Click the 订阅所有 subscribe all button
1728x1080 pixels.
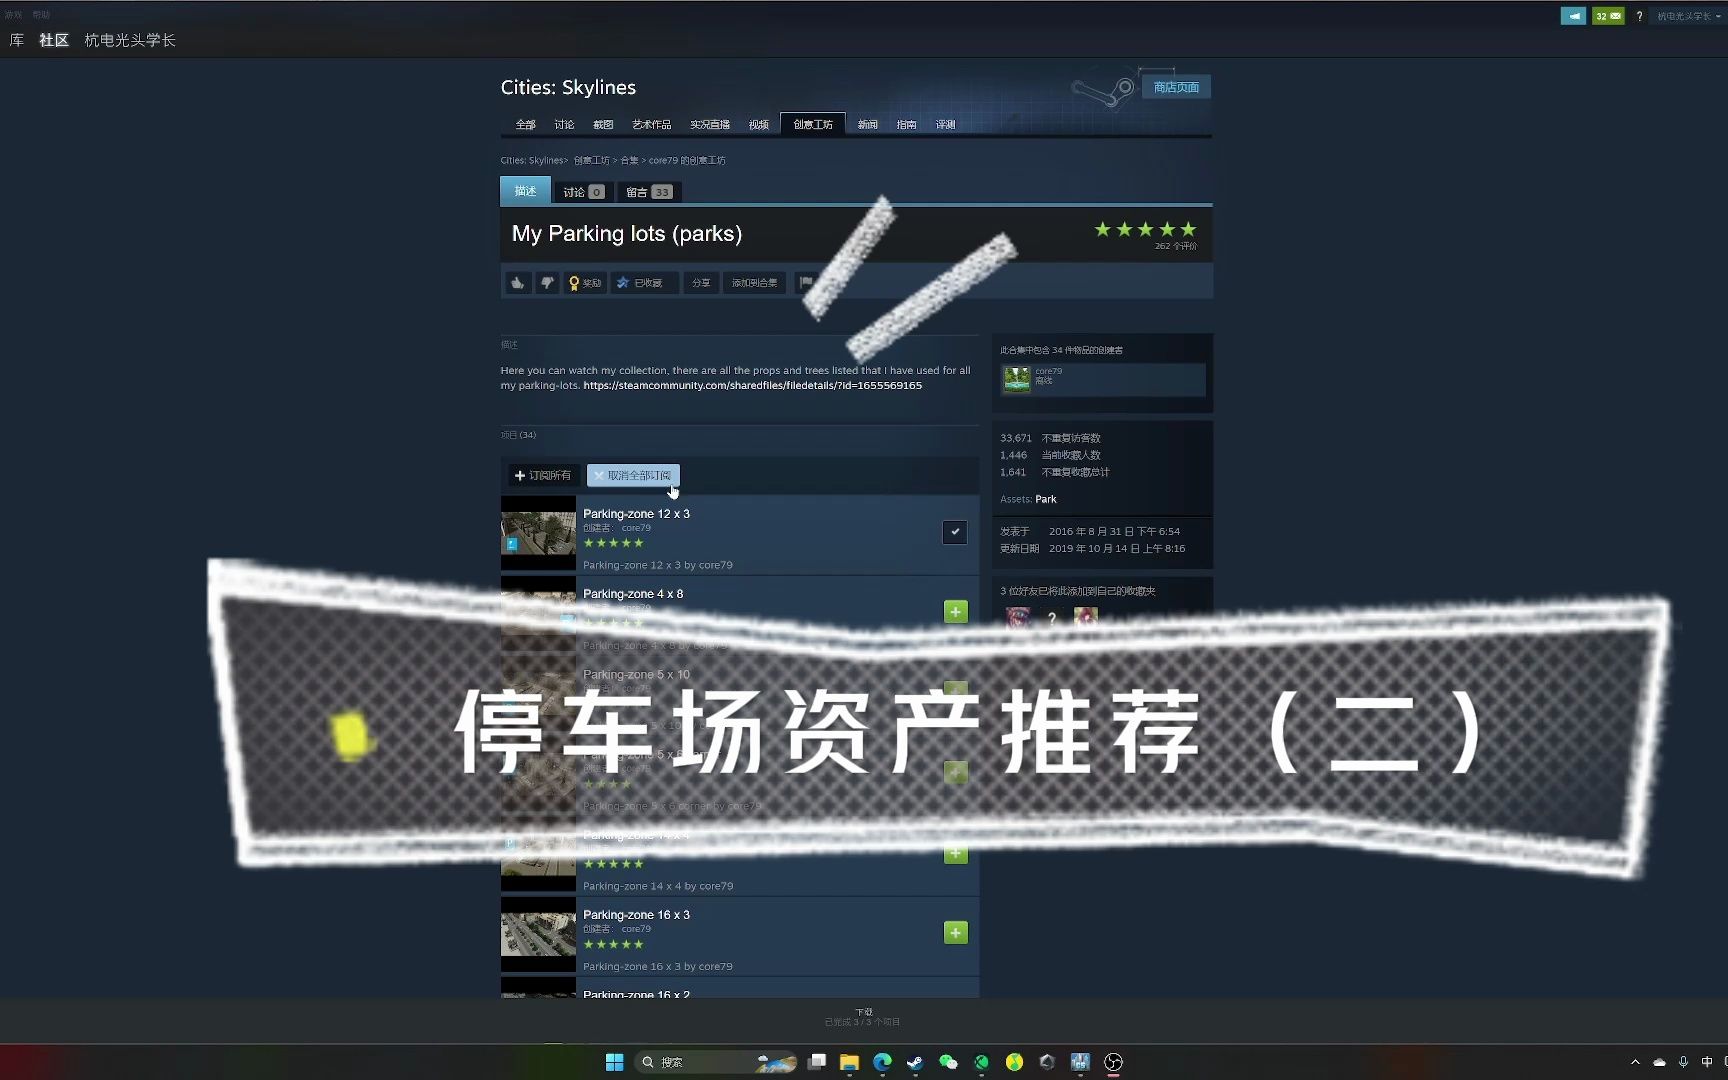[543, 475]
